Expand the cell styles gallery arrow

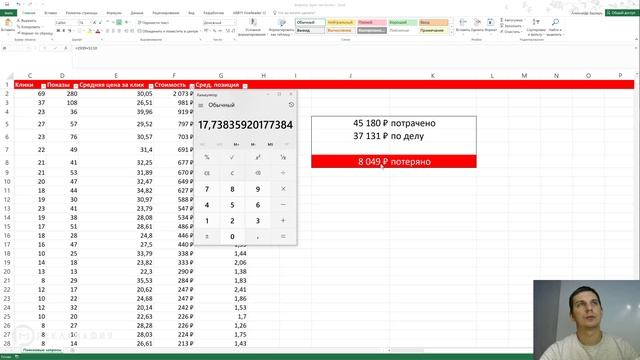pyautogui.click(x=451, y=32)
